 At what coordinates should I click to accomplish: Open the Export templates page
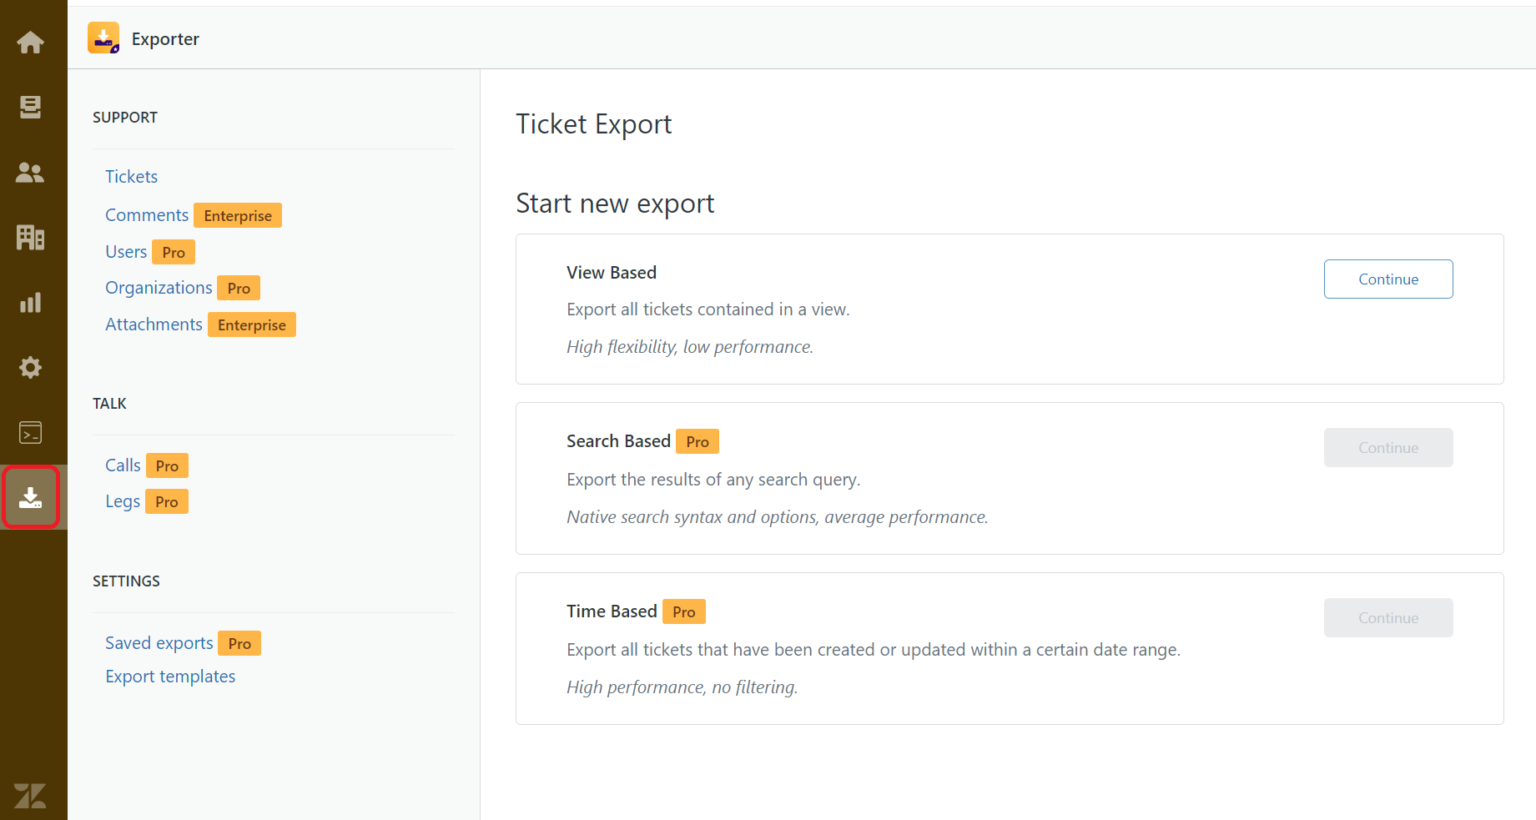click(x=170, y=676)
